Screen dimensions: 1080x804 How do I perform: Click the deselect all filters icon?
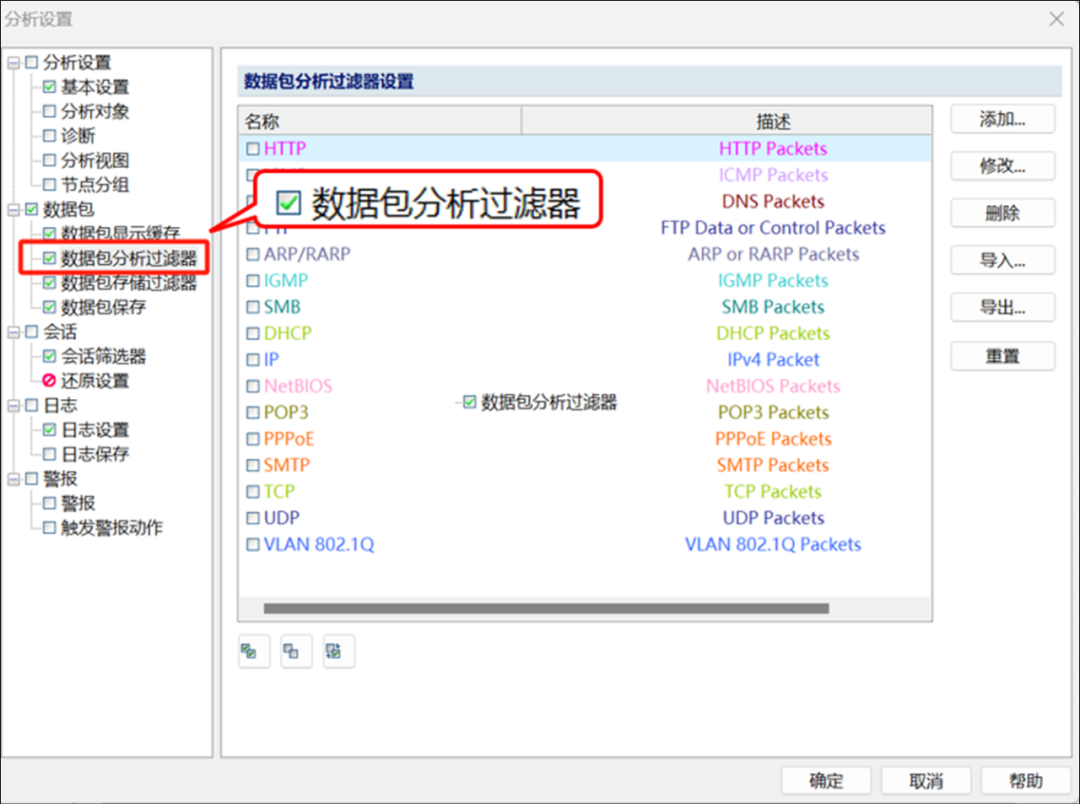click(295, 651)
